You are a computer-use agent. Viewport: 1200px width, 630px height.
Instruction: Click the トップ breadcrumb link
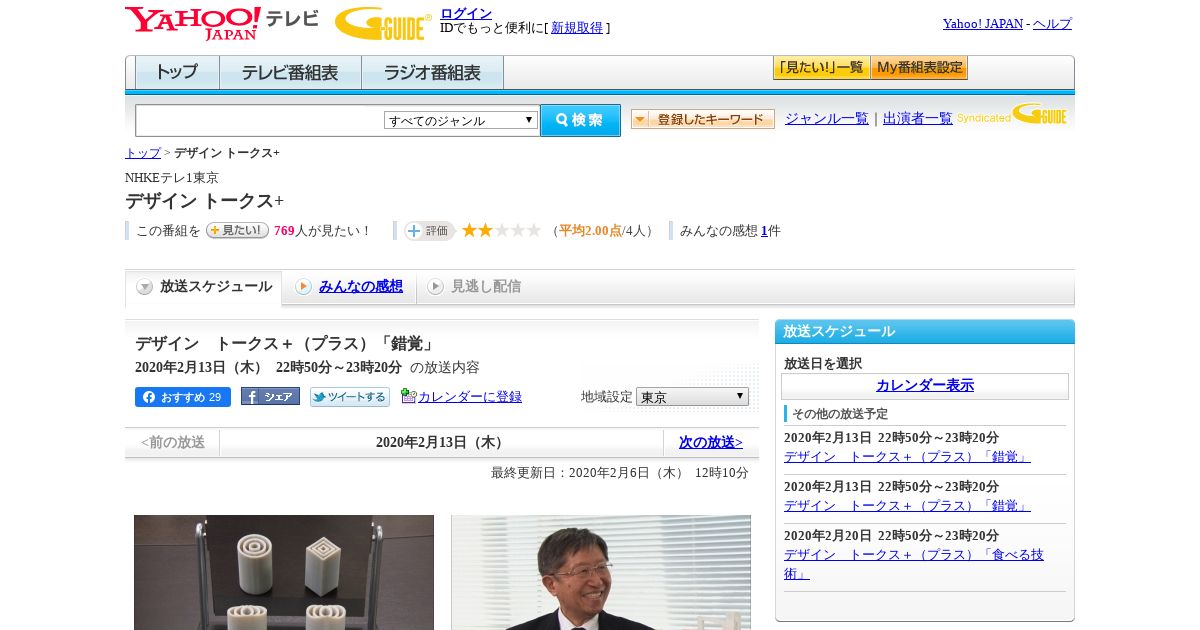(143, 153)
